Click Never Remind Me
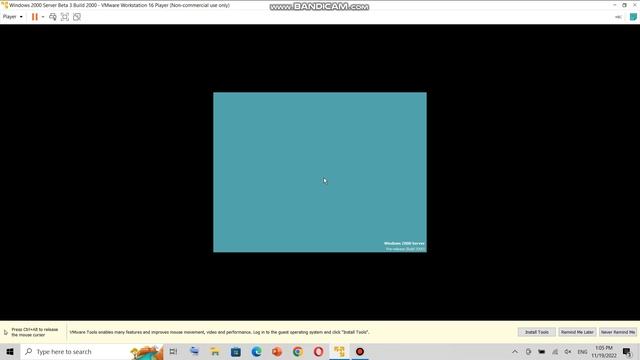This screenshot has height=360, width=640. pos(618,332)
